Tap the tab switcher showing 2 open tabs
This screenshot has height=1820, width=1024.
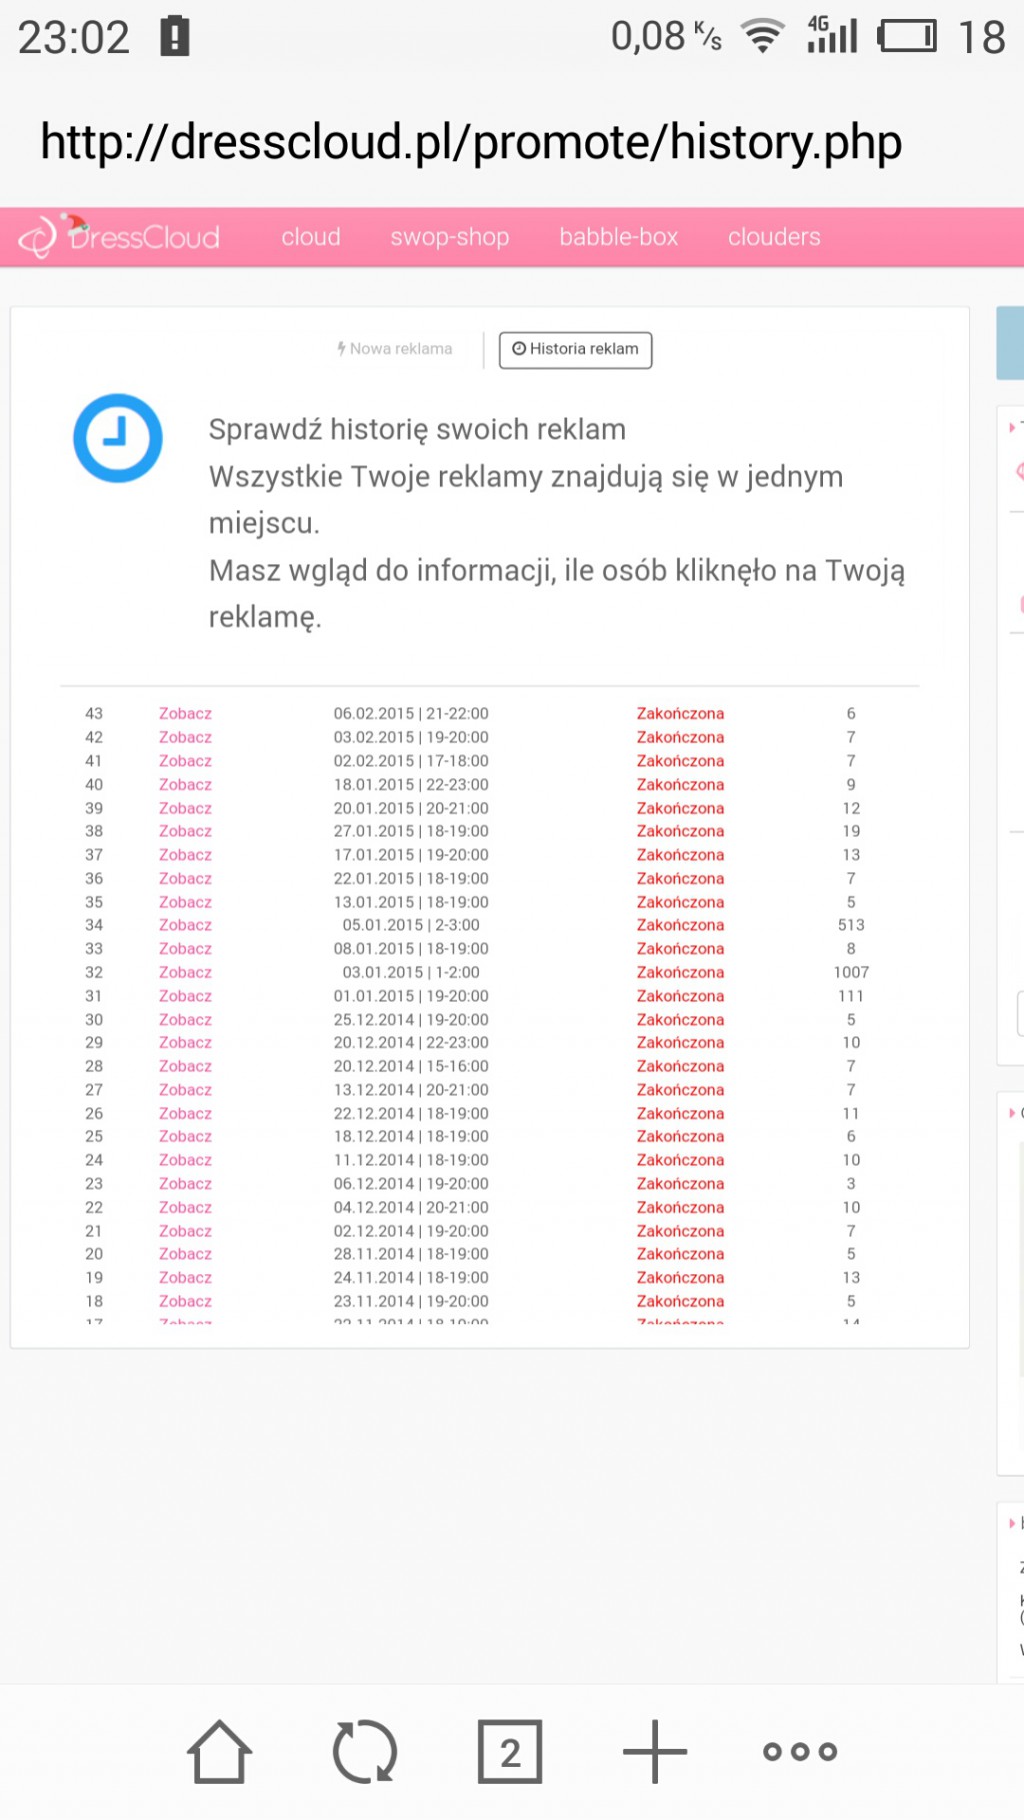click(x=510, y=1750)
